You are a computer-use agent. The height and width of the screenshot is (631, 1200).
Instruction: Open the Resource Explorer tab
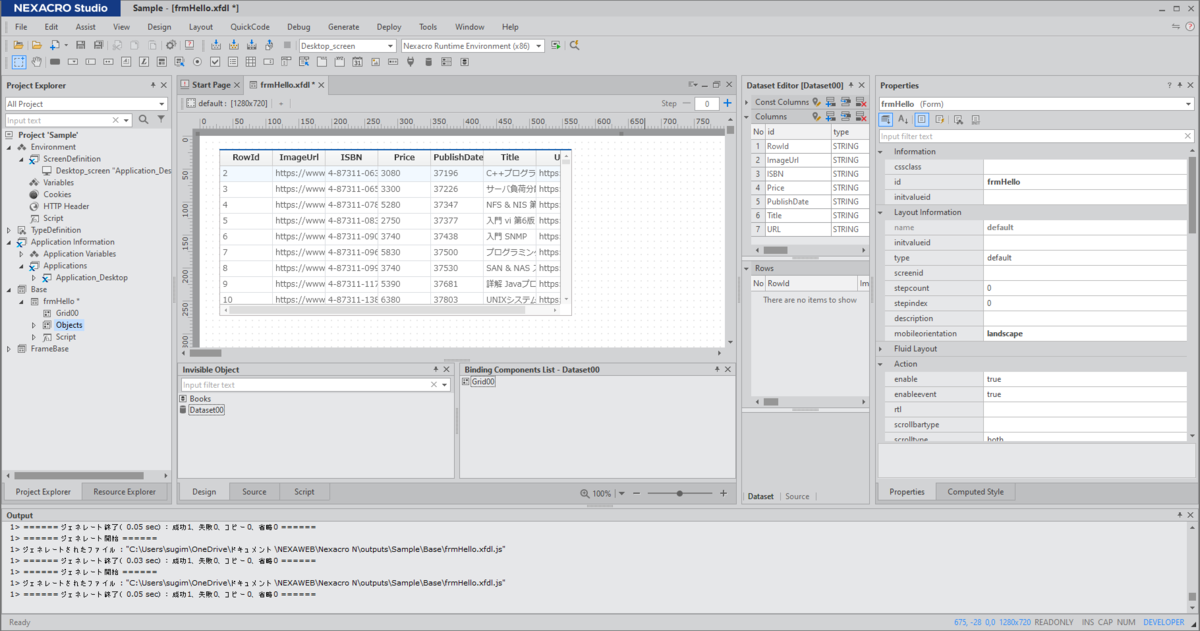(124, 492)
